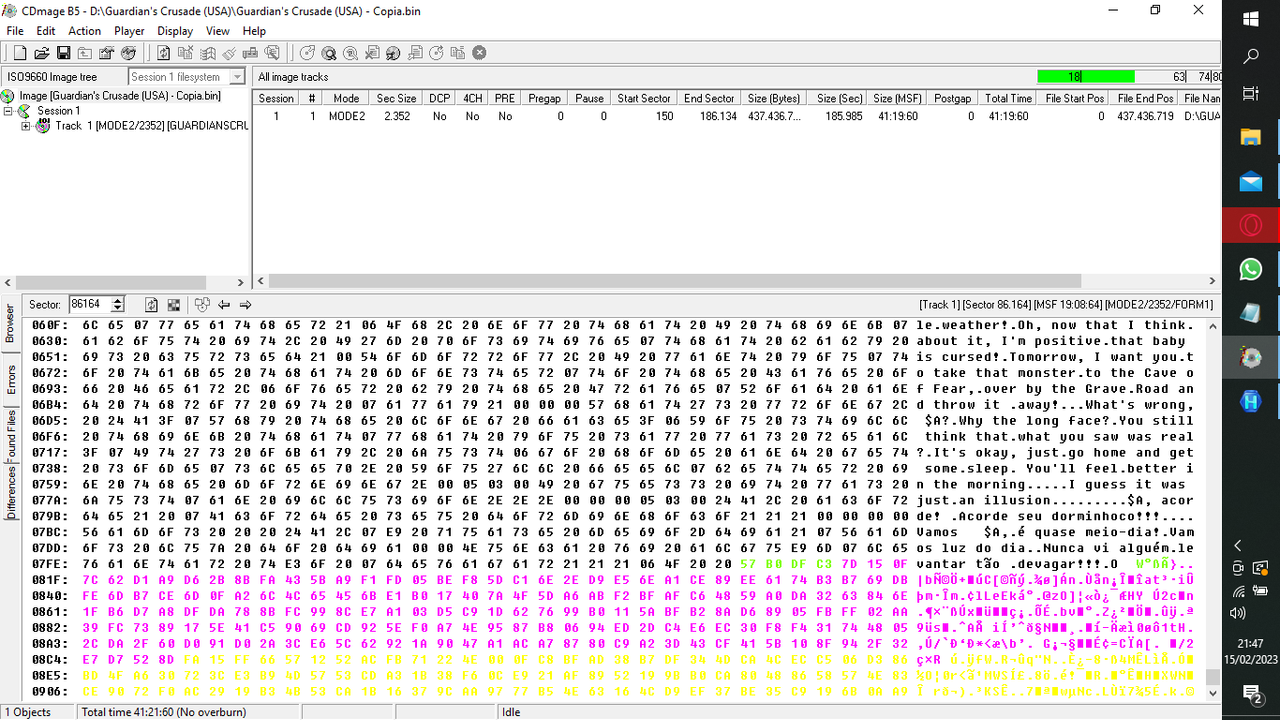Click the stacked pages toolbar icon

(207, 53)
